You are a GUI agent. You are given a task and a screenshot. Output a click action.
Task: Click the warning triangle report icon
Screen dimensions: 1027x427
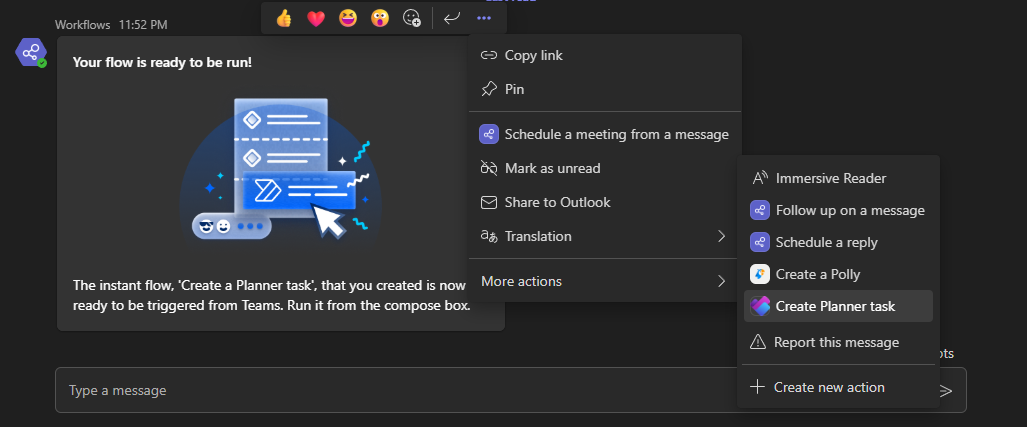tap(758, 342)
